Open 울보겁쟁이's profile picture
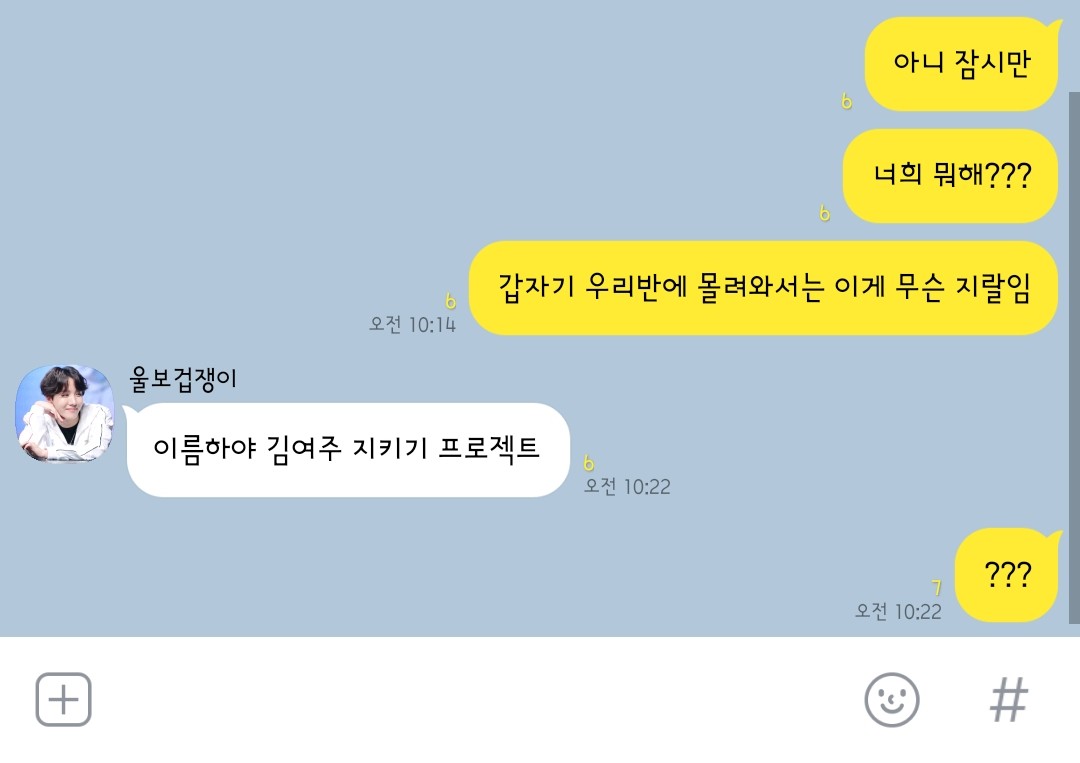This screenshot has width=1080, height=763. (65, 413)
